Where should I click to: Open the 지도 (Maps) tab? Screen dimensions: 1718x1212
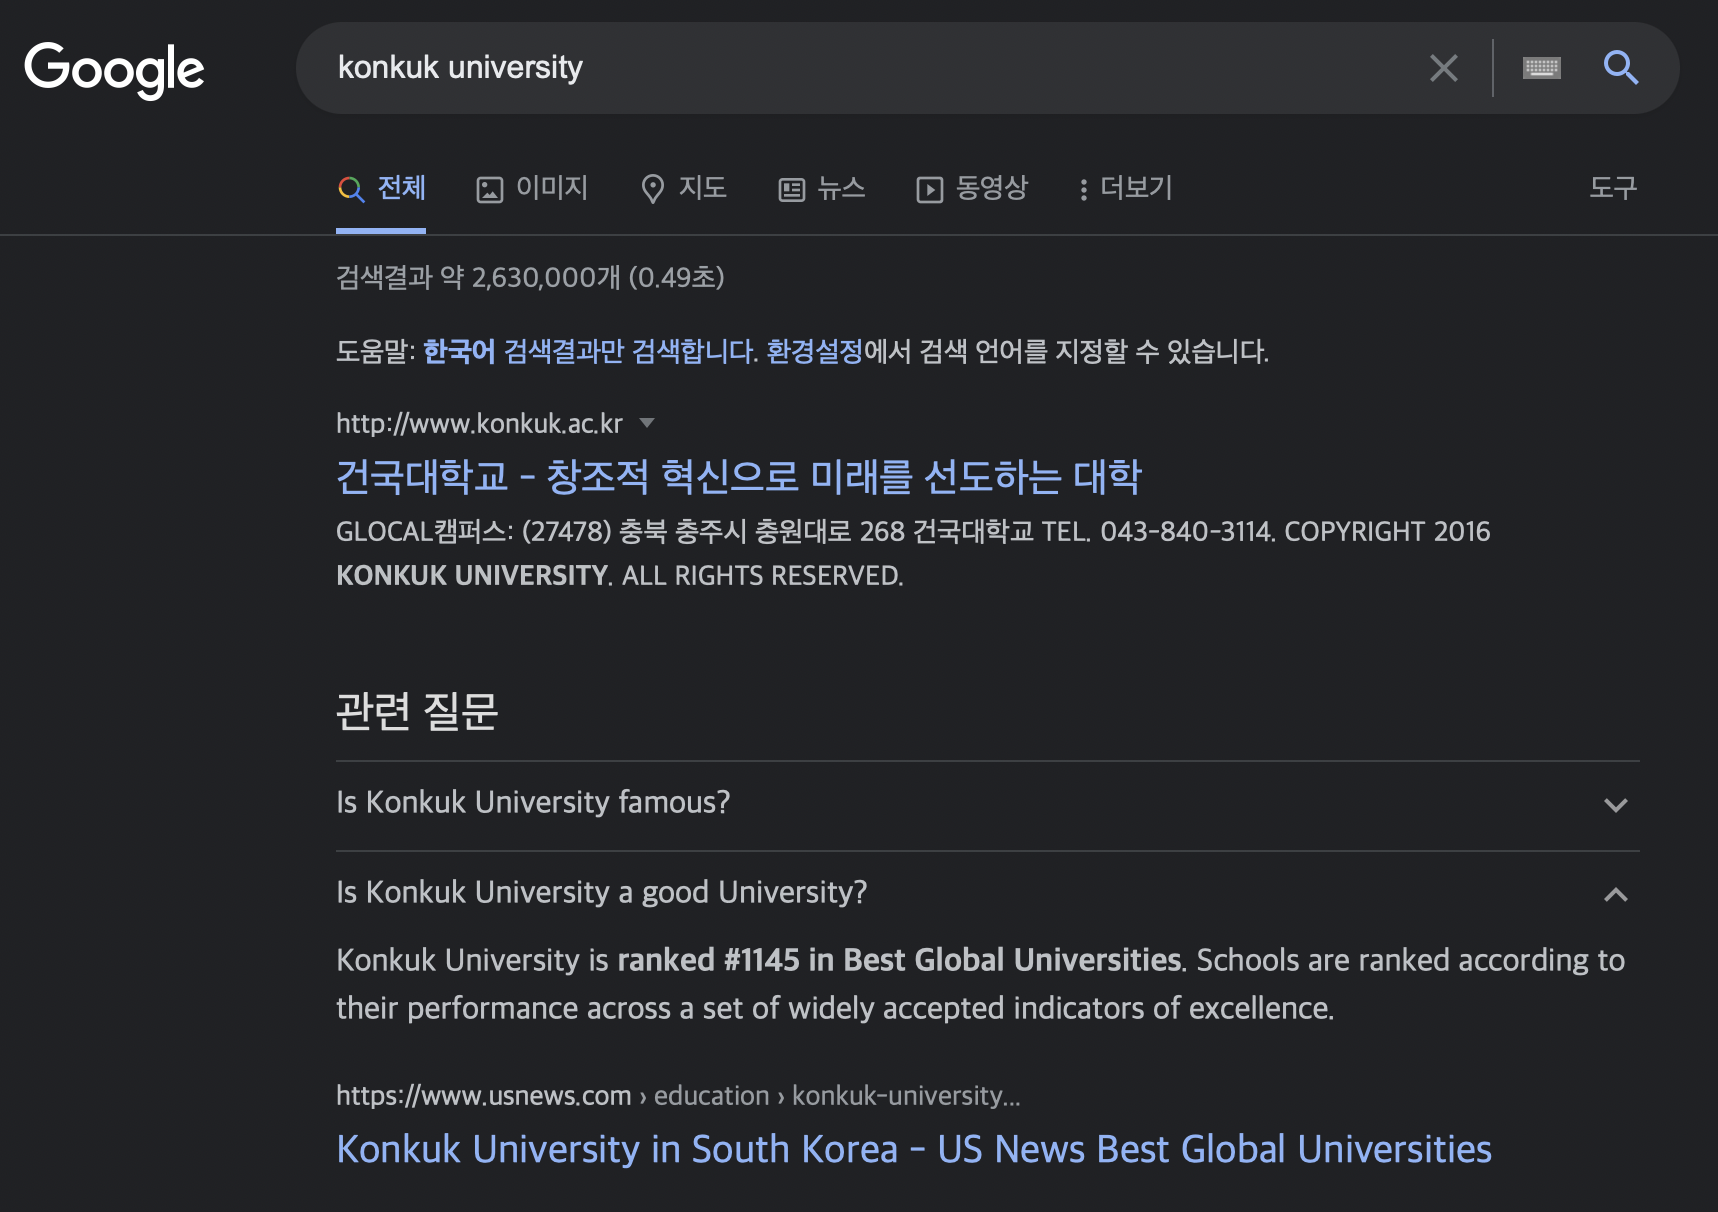point(684,188)
